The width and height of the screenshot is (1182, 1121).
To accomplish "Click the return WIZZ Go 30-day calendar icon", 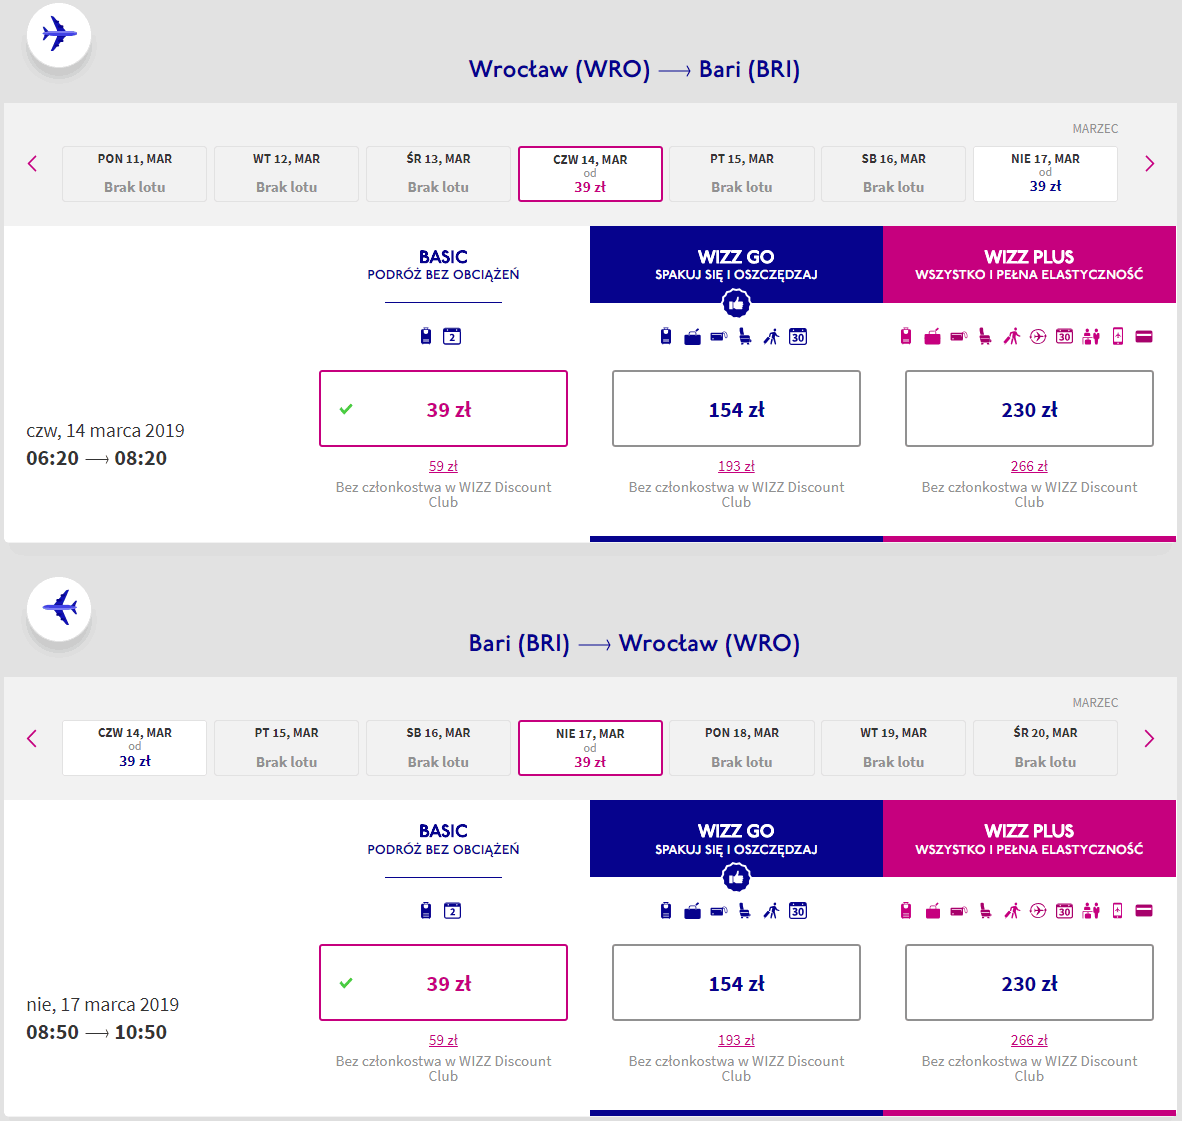I will click(798, 911).
